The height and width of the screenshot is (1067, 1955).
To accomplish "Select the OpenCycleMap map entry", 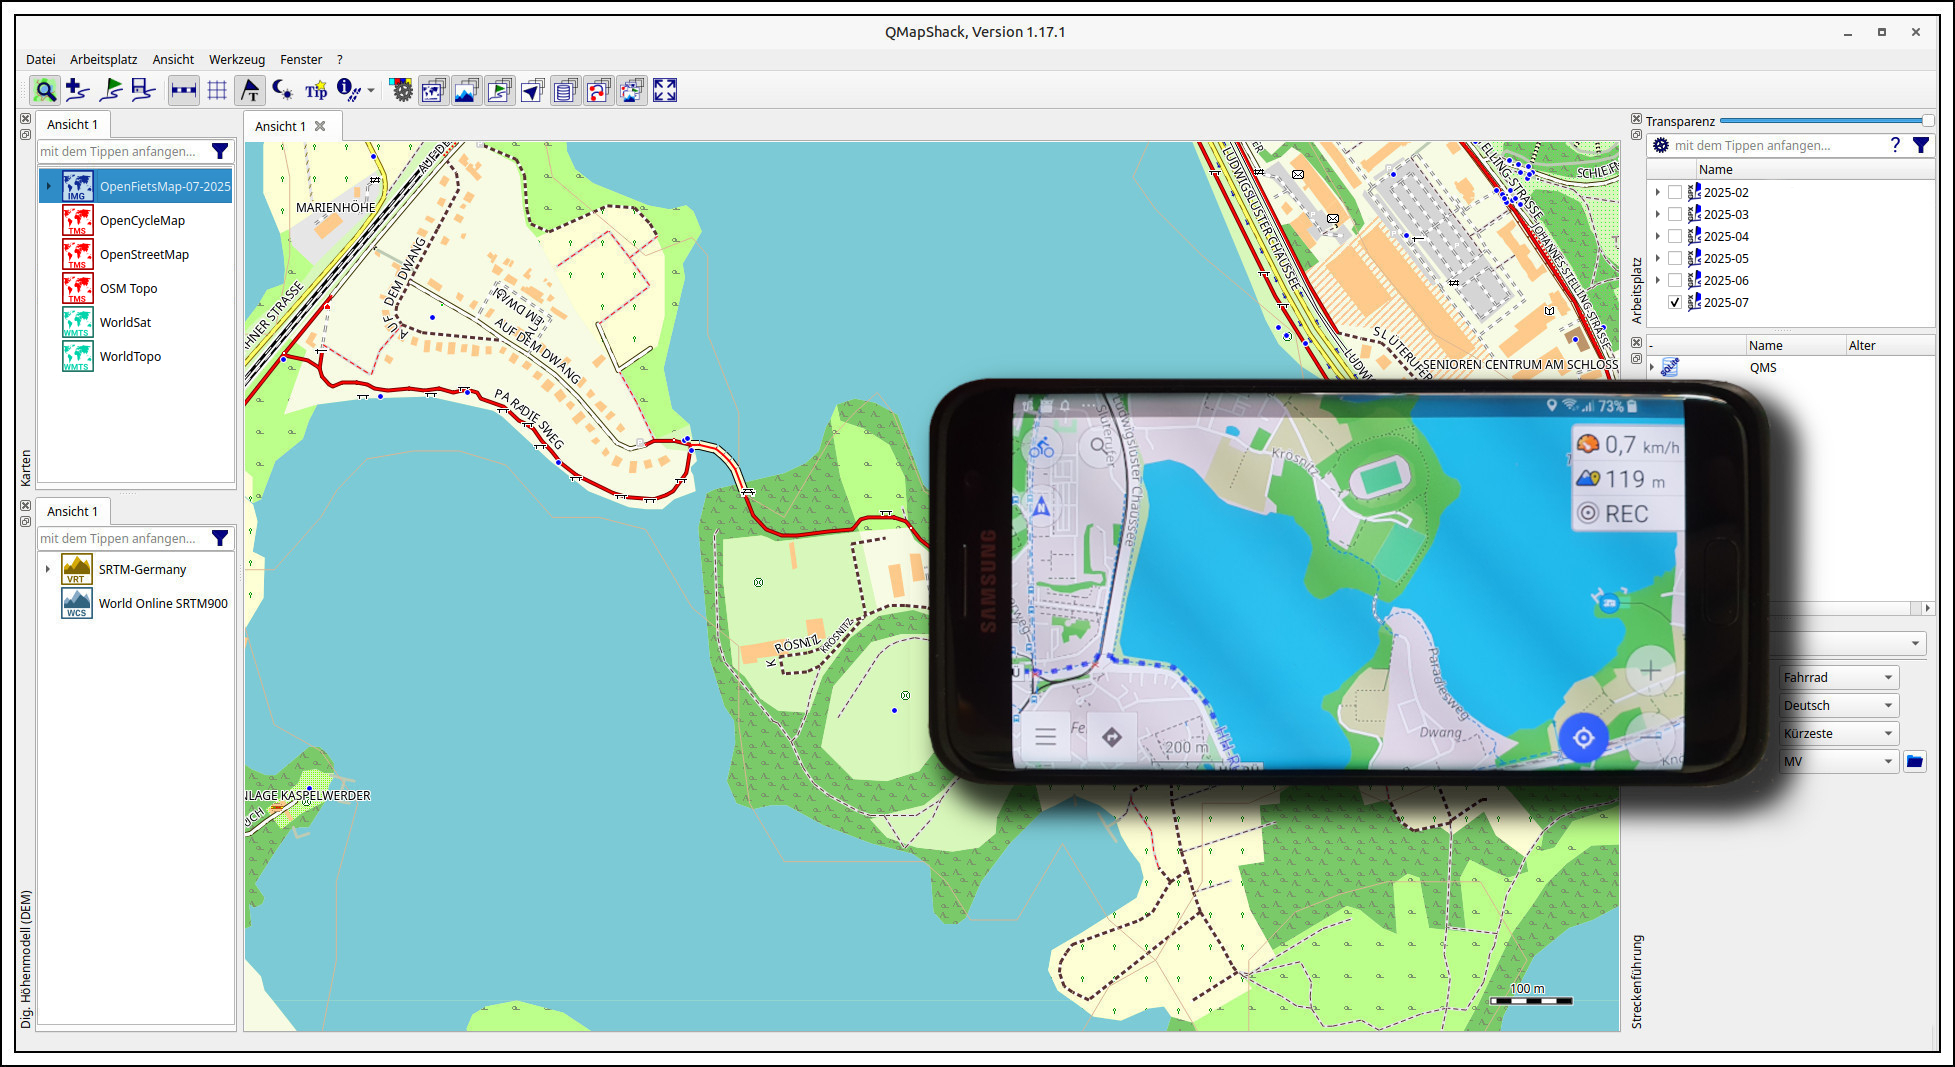I will (135, 220).
